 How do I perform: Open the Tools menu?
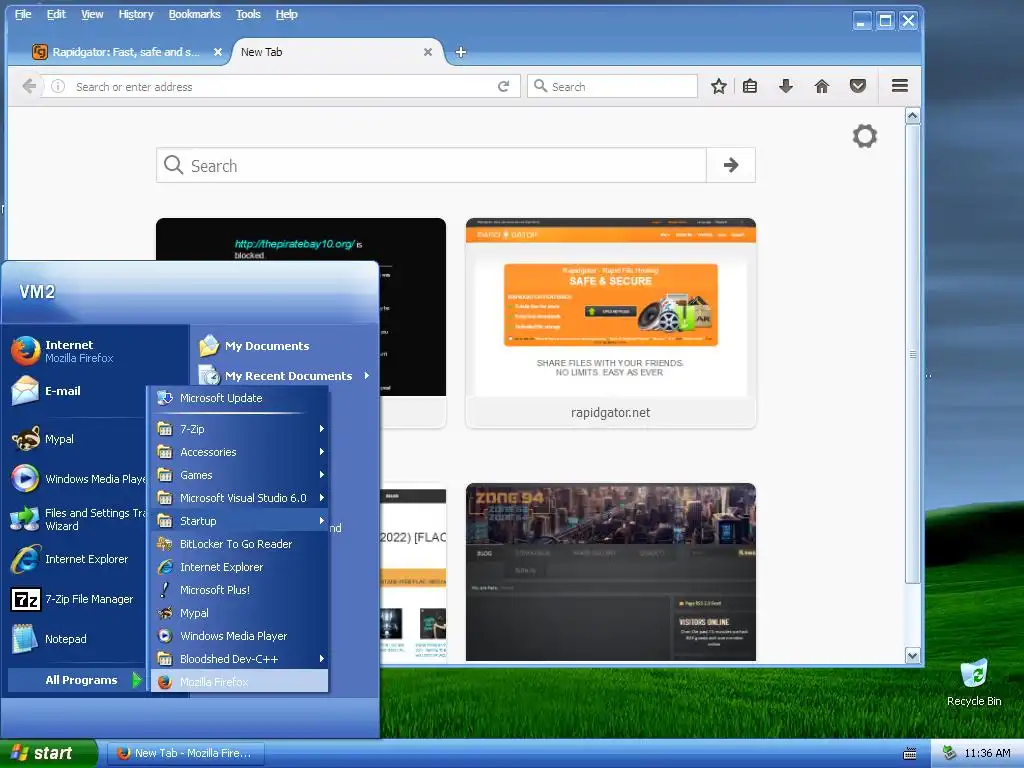coord(248,14)
